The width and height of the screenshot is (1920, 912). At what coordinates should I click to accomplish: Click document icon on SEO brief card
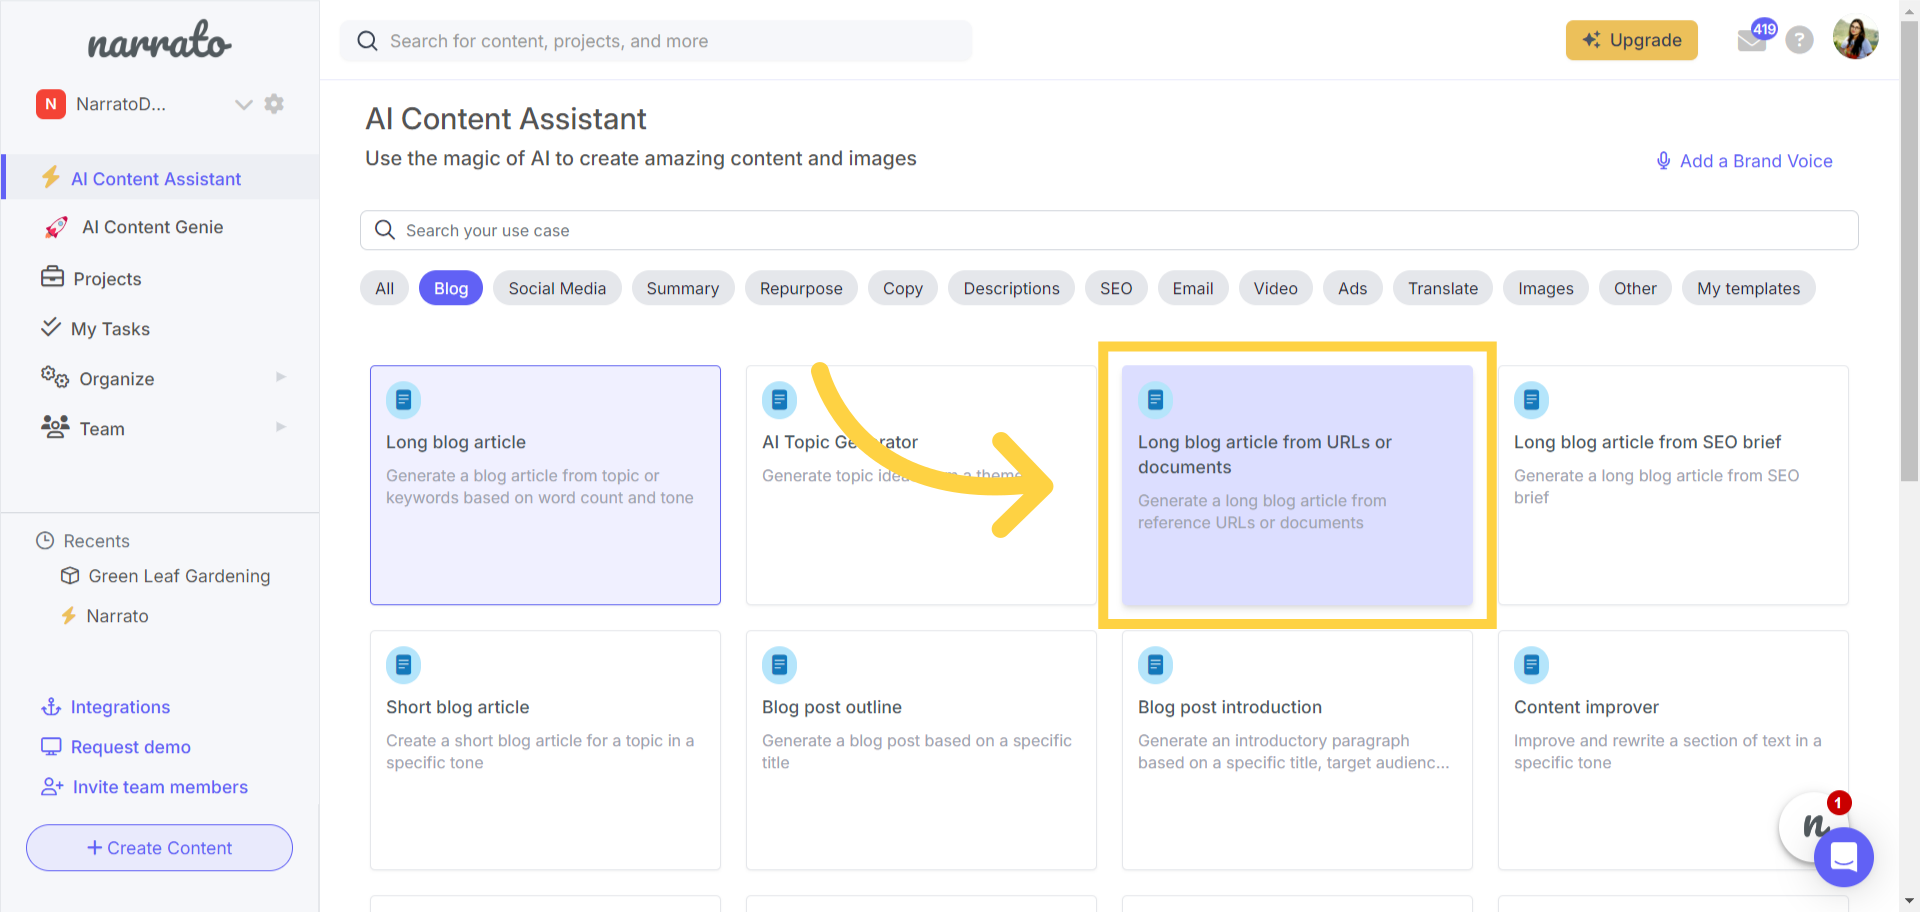coord(1531,400)
